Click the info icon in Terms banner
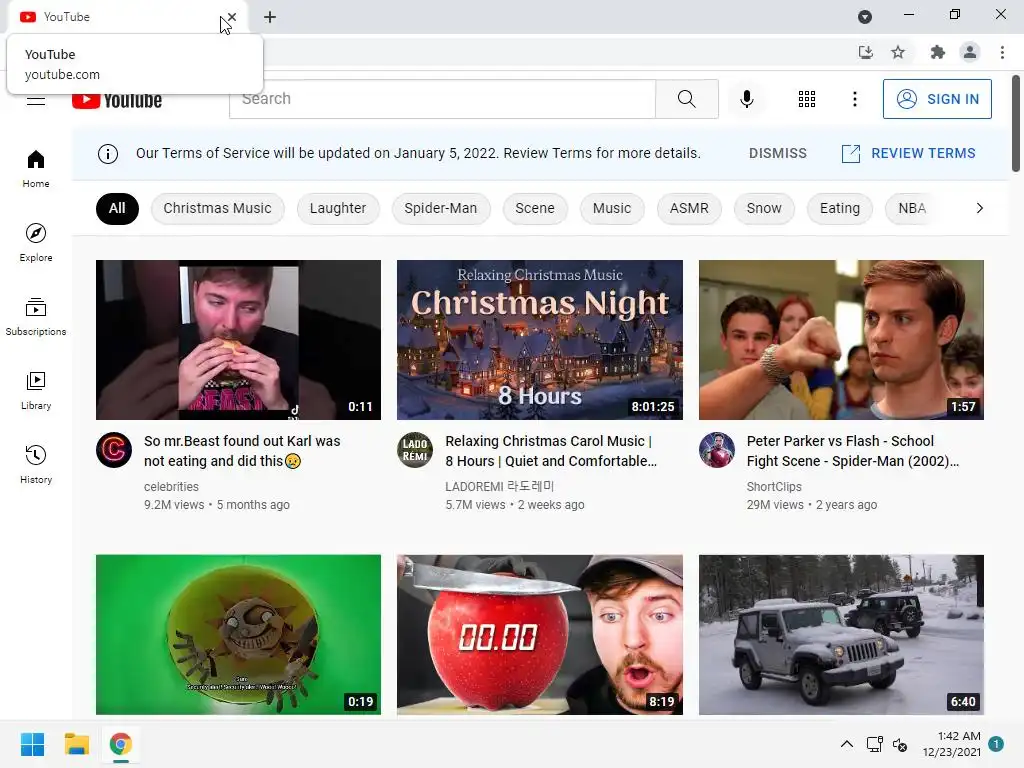The image size is (1024, 768). 108,153
